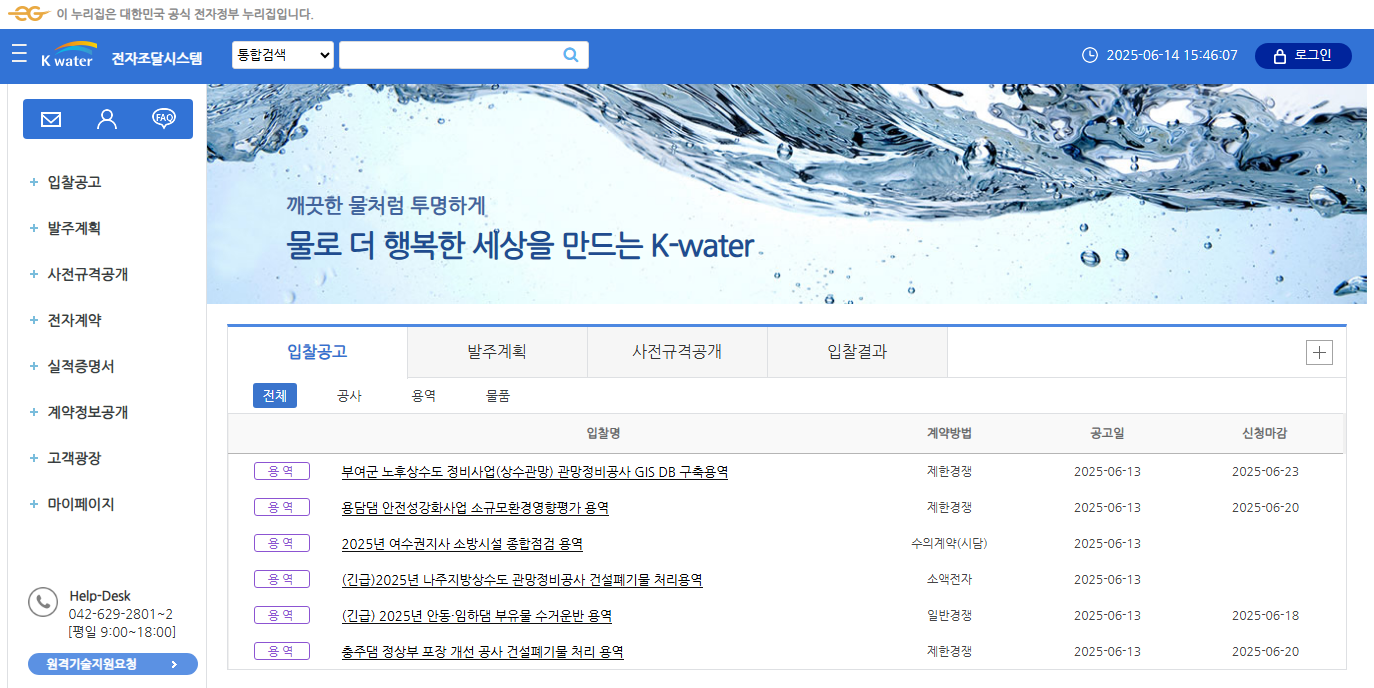Click the 전자조달시스템 title text
The width and height of the screenshot is (1374, 688).
click(157, 57)
